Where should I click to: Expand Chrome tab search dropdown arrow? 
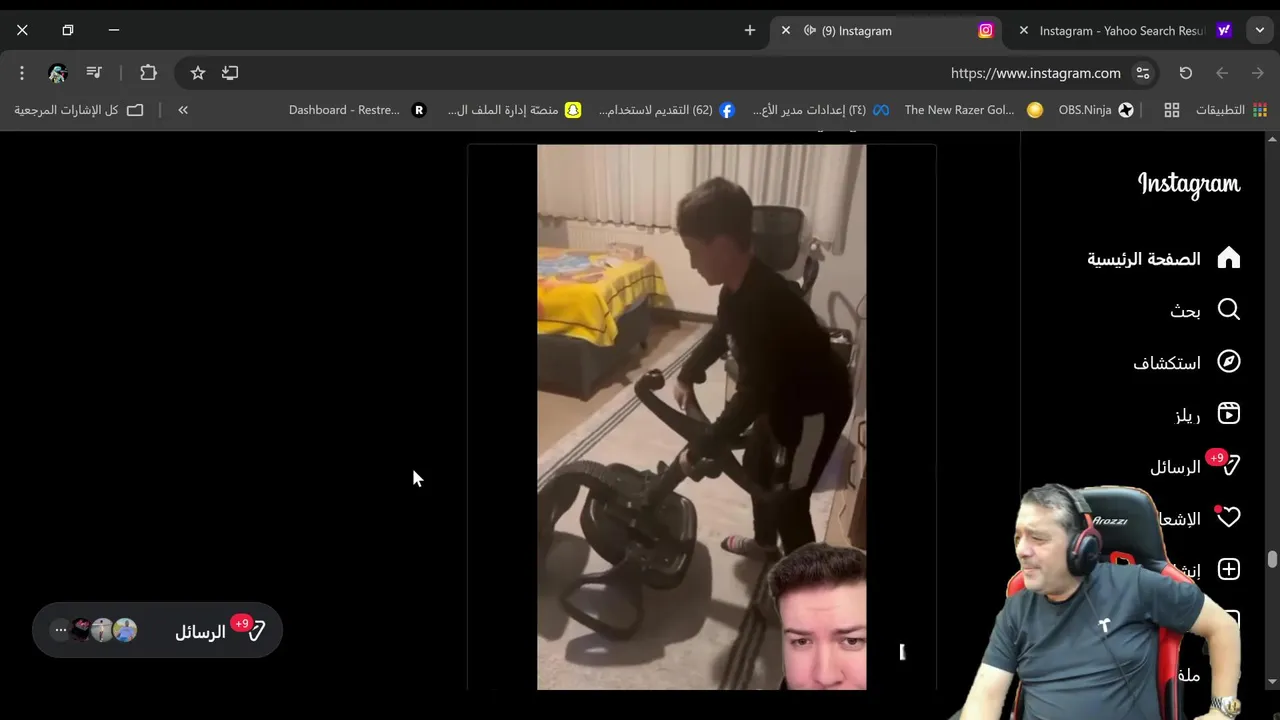pyautogui.click(x=1258, y=31)
